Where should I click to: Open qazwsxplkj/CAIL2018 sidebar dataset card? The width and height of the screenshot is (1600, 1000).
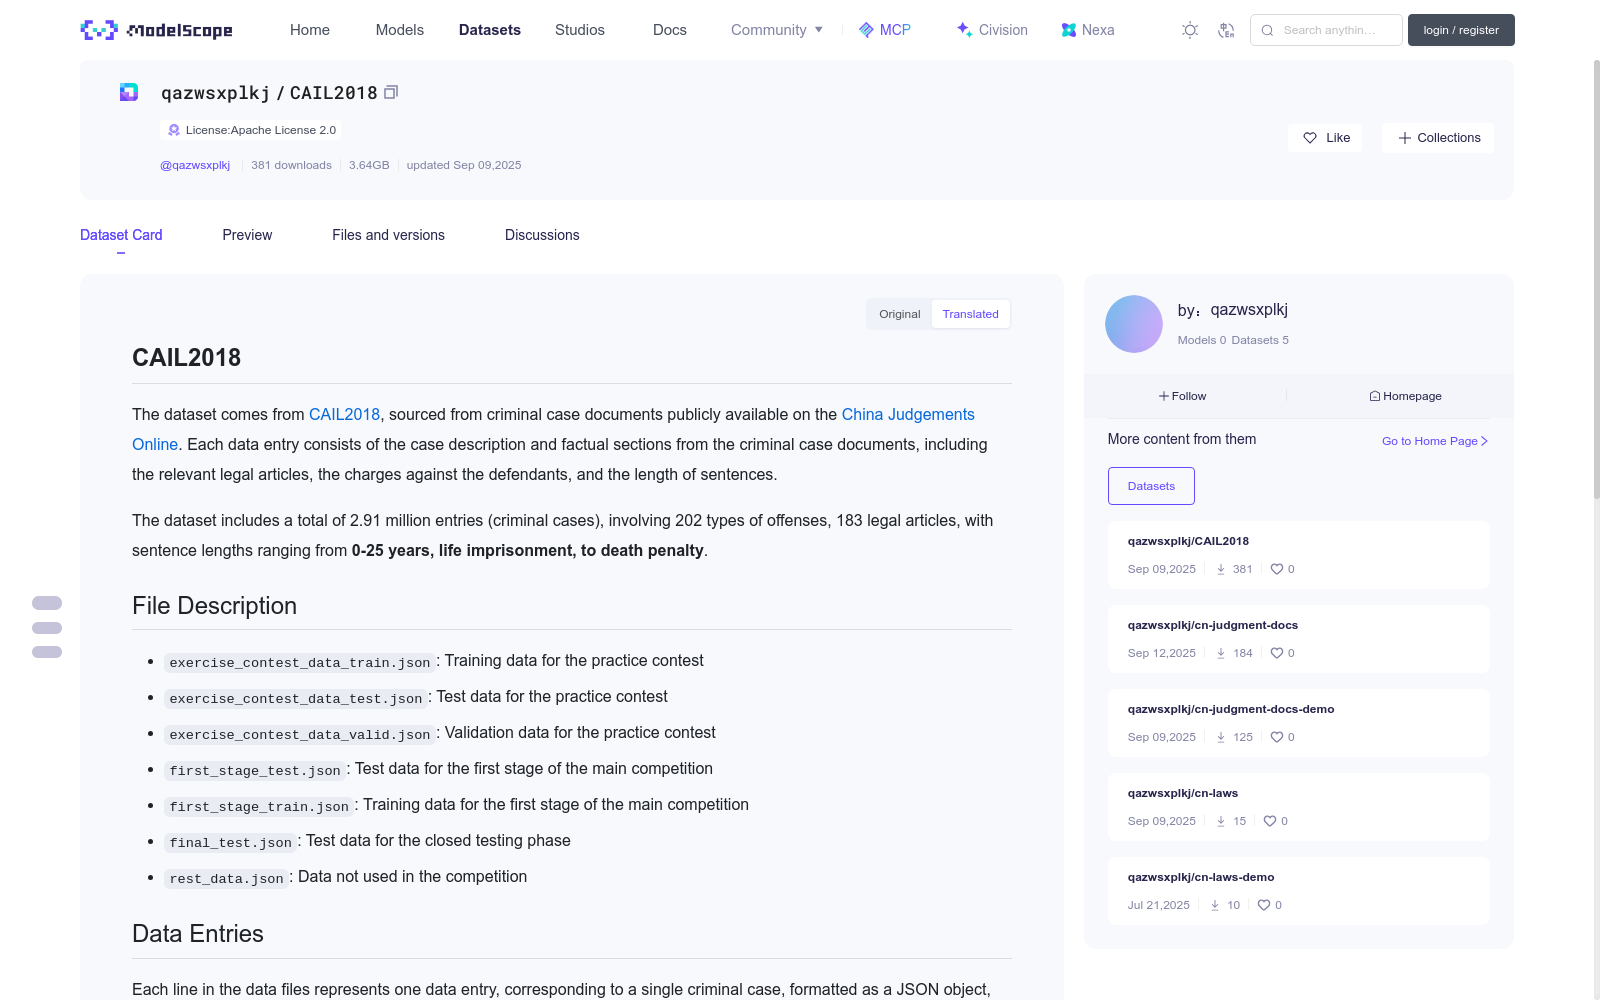point(1299,555)
